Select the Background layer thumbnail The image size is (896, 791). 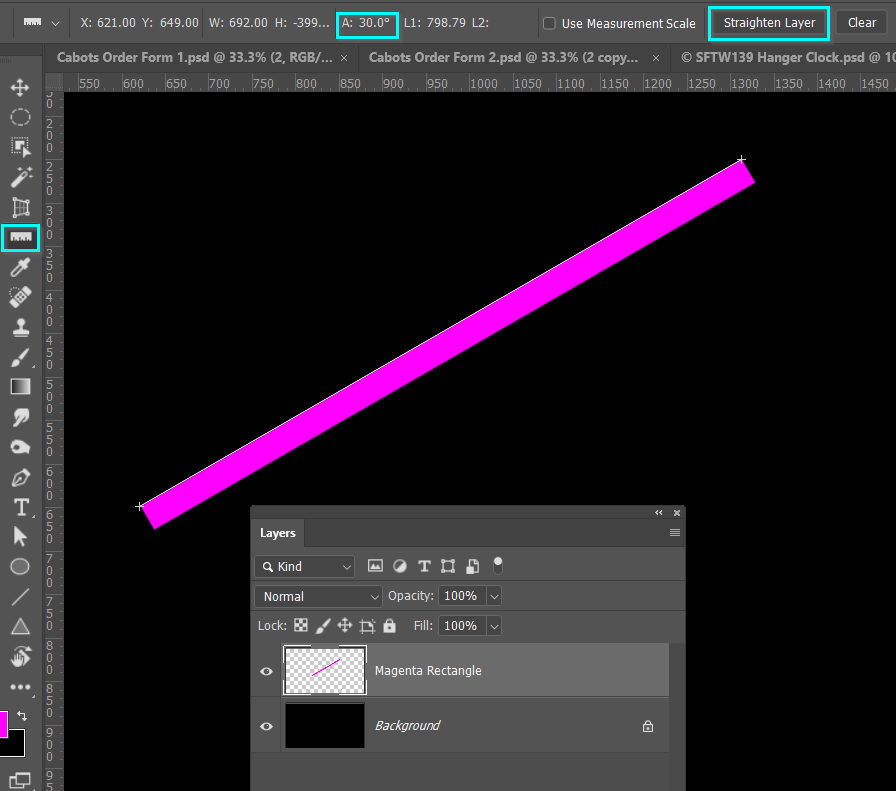pyautogui.click(x=325, y=725)
